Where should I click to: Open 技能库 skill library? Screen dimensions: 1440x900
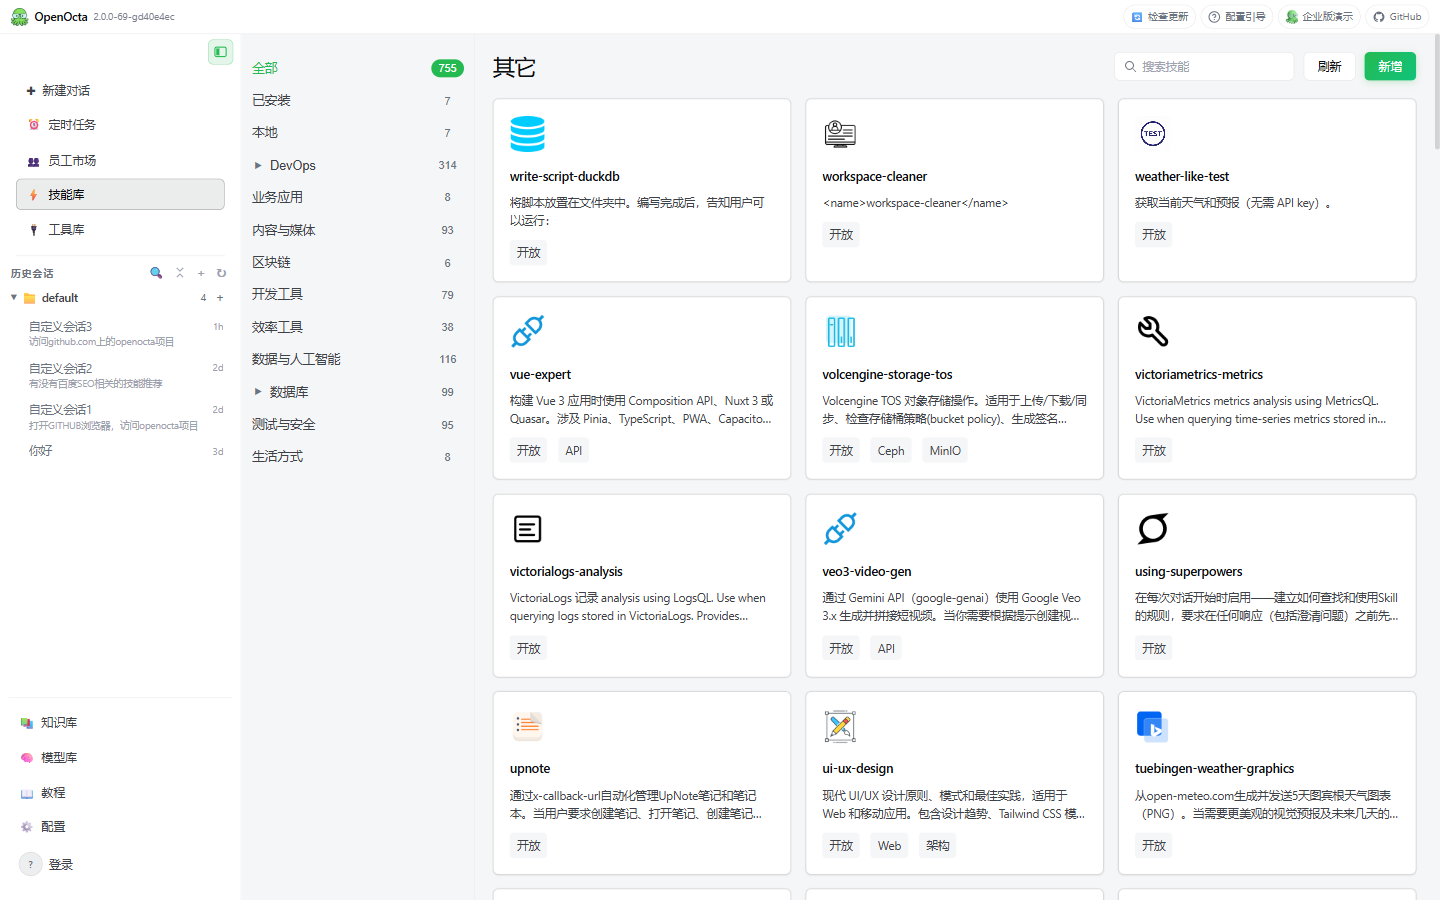click(120, 195)
